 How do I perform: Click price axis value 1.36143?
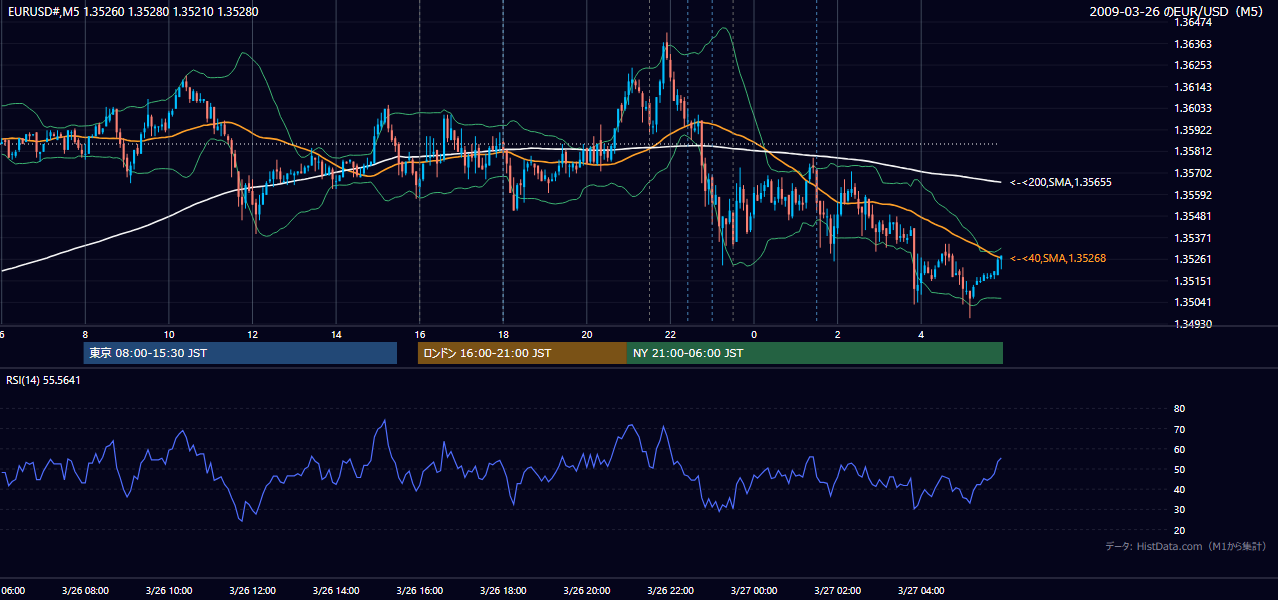pos(1192,87)
